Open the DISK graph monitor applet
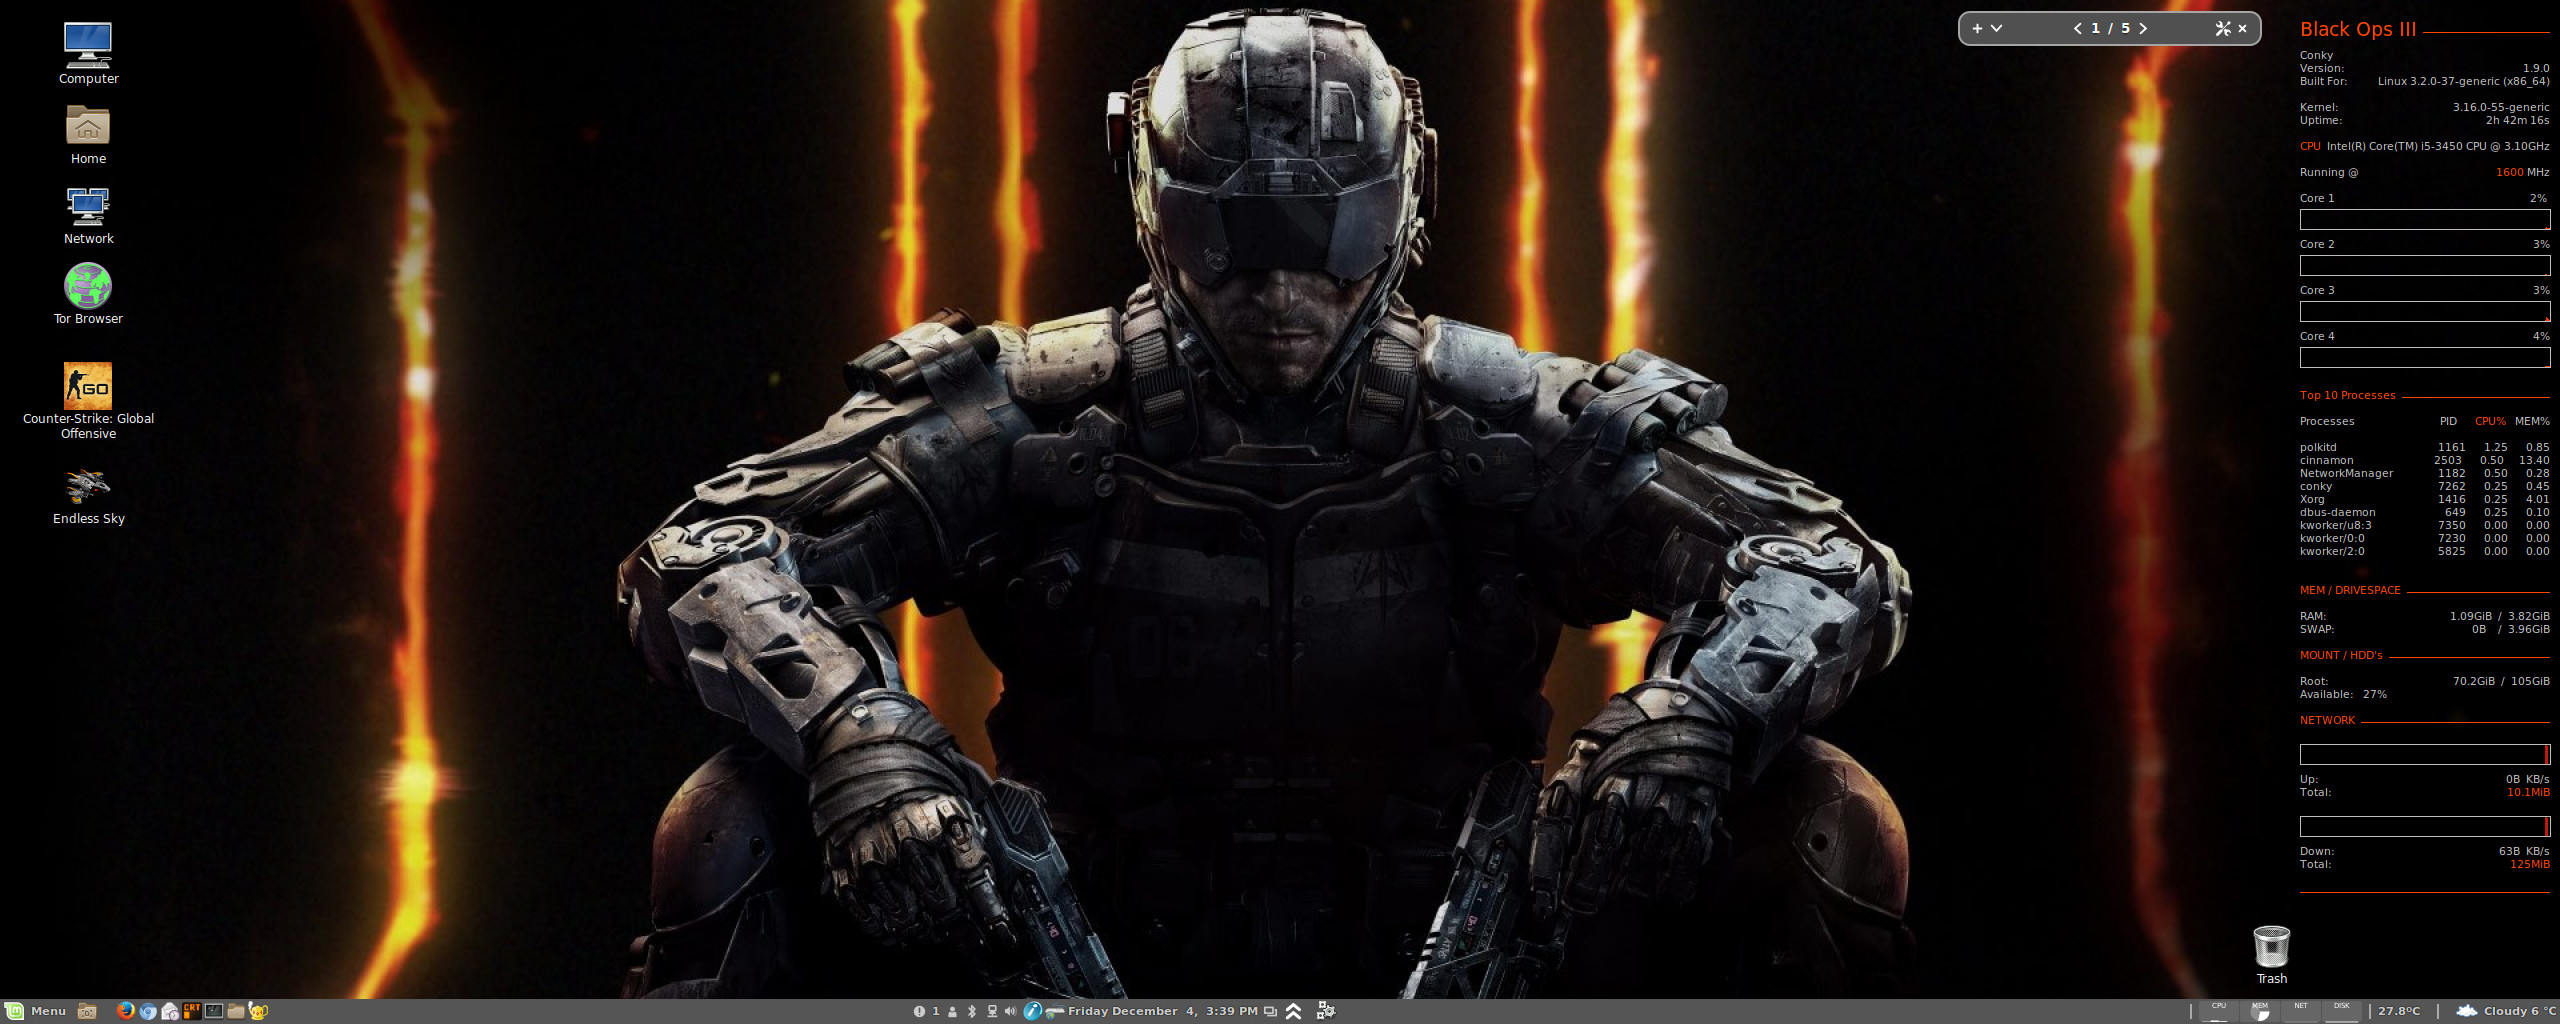2560x1024 pixels. coord(2342,1011)
